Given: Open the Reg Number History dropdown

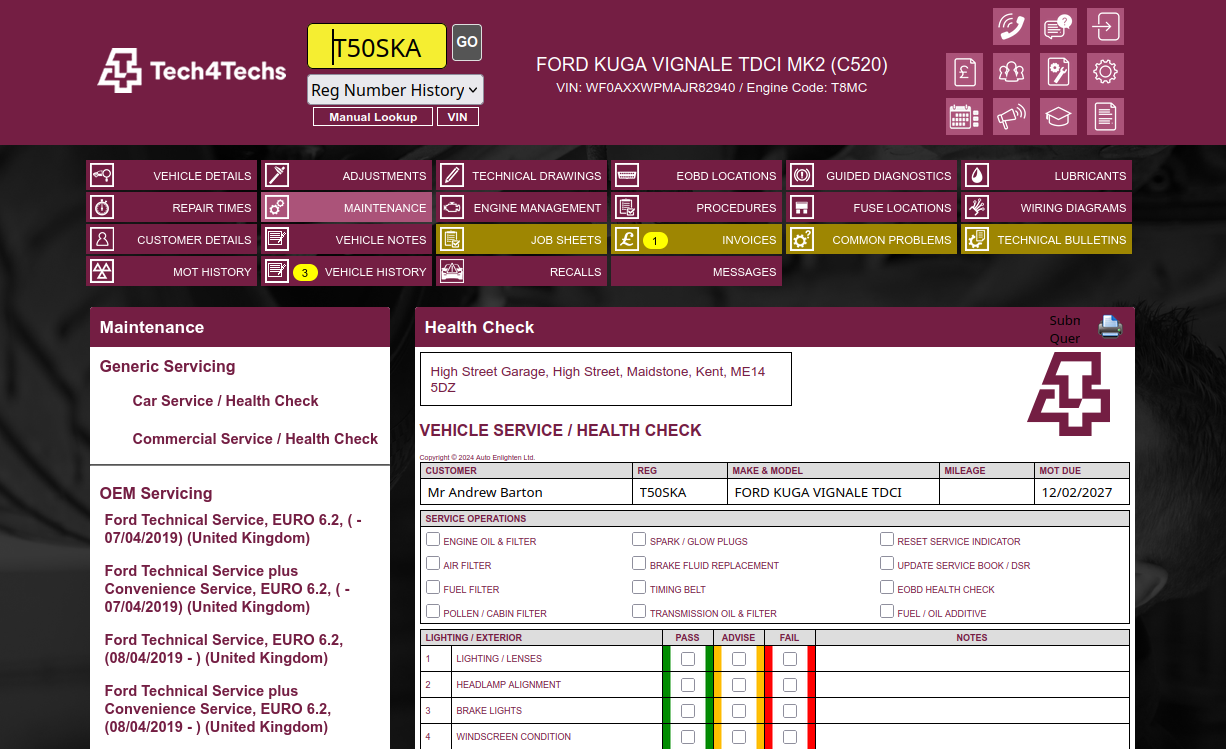Looking at the screenshot, I should pos(395,90).
